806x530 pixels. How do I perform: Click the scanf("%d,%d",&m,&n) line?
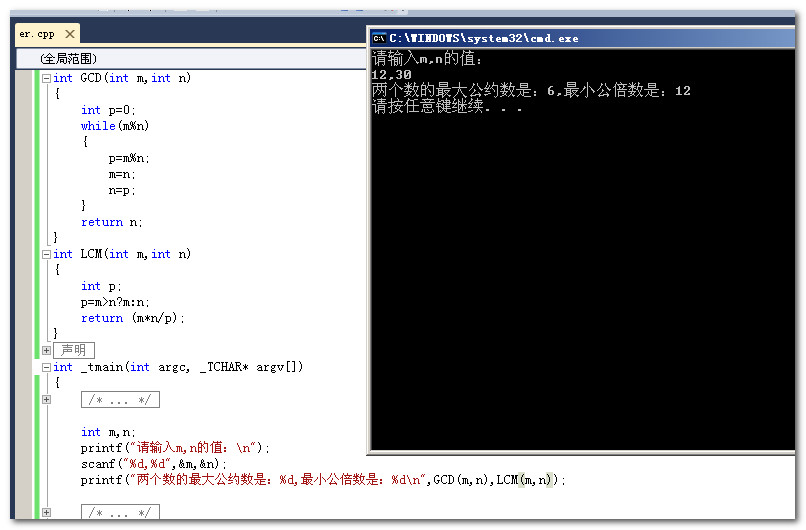(154, 464)
